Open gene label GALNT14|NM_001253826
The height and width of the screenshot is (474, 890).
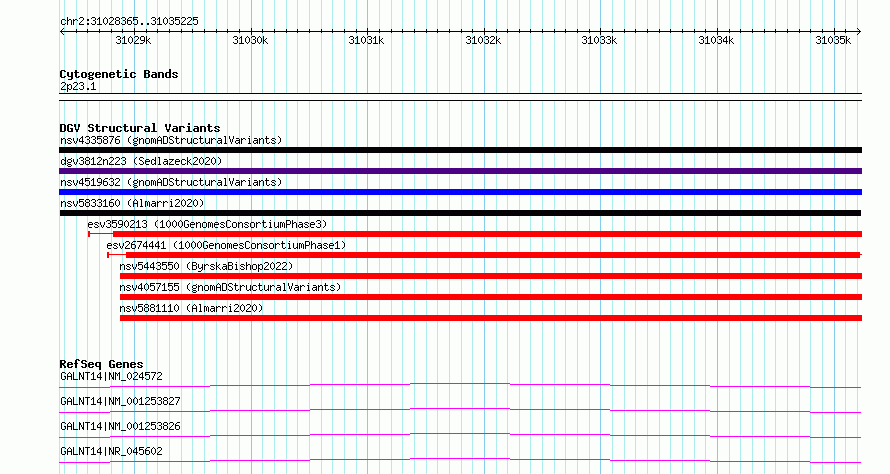(120, 426)
